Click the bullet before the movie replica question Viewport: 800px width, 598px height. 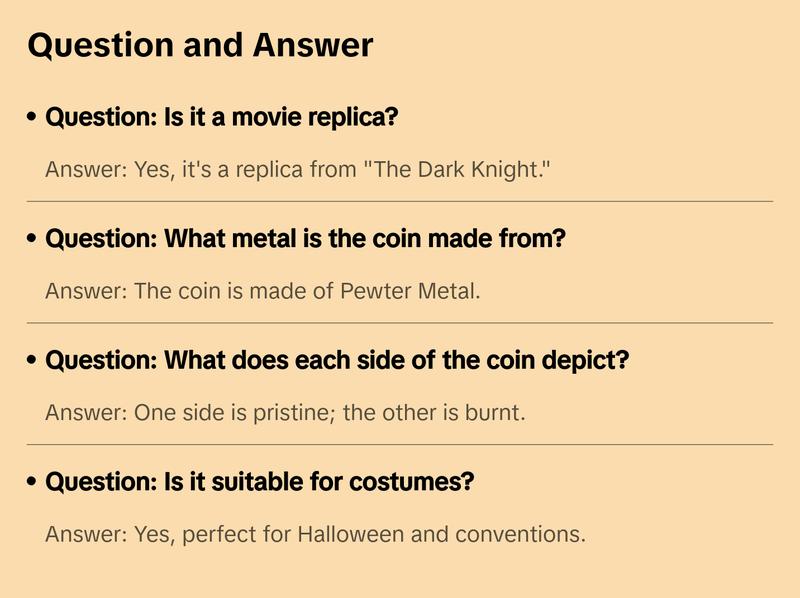tap(32, 118)
